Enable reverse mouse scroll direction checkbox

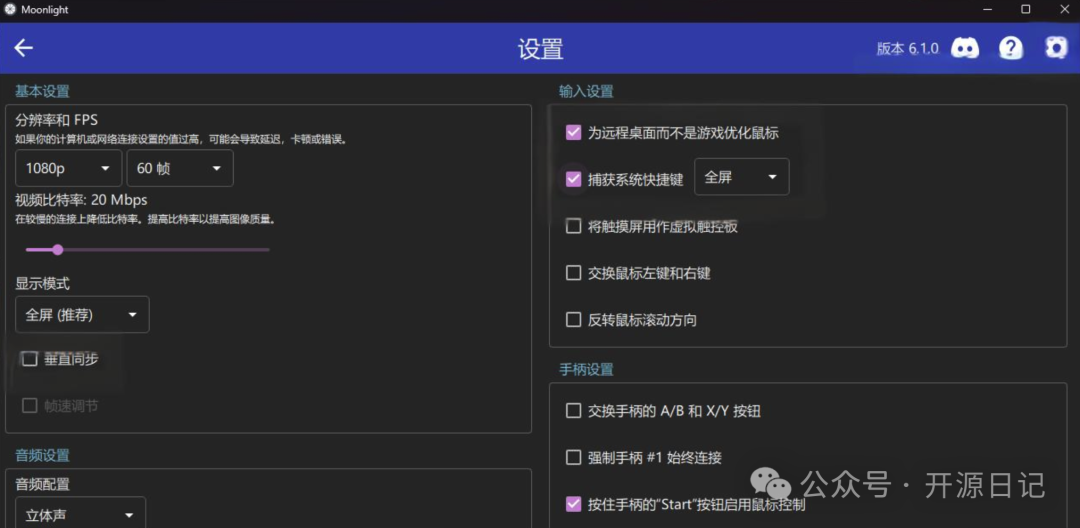point(573,320)
